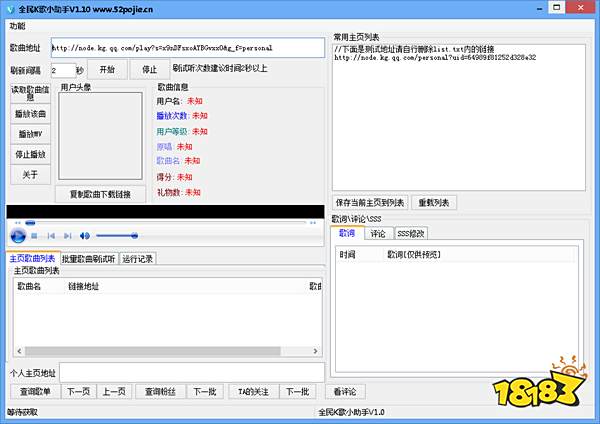This screenshot has width=600, height=424.
Task: Skip to previous track in player
Action: point(50,235)
